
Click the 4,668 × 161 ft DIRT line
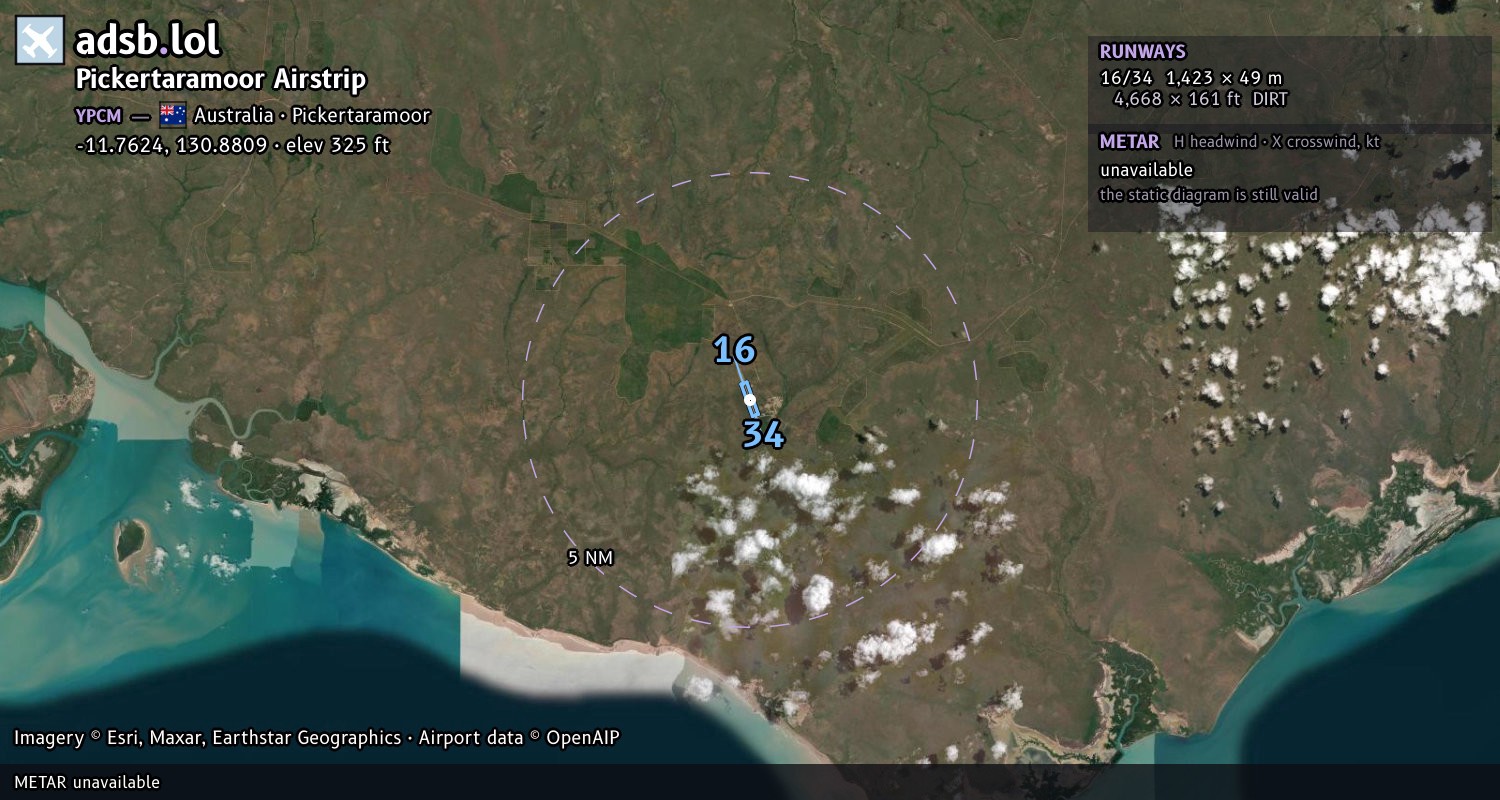(x=1201, y=99)
